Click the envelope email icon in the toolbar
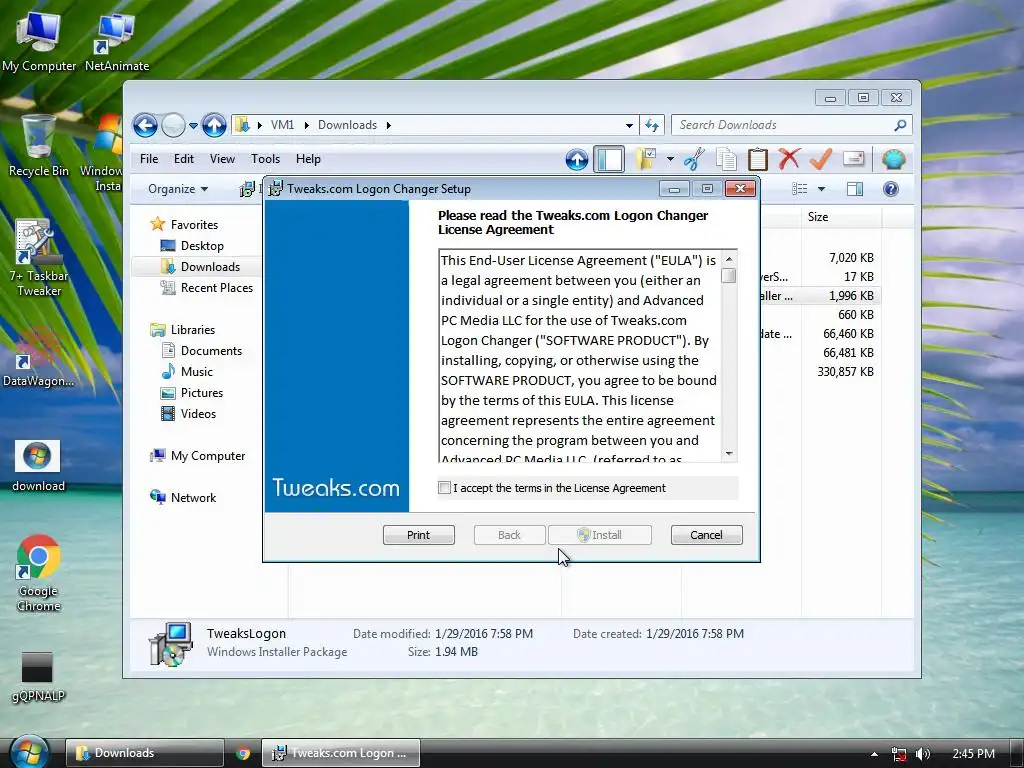Screen dimensions: 1024x768 pos(854,159)
